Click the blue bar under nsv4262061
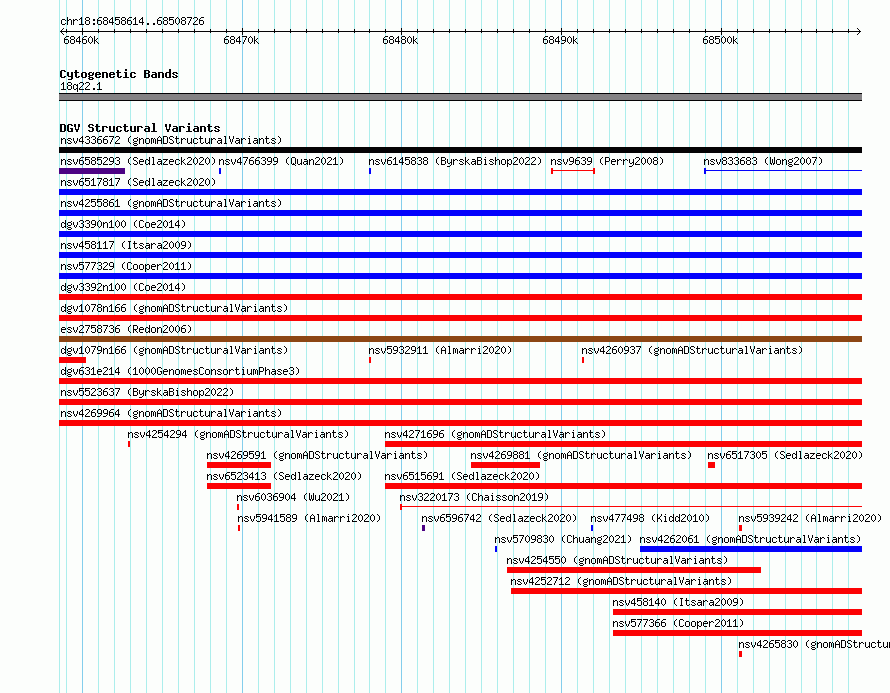The width and height of the screenshot is (890, 693). click(751, 549)
